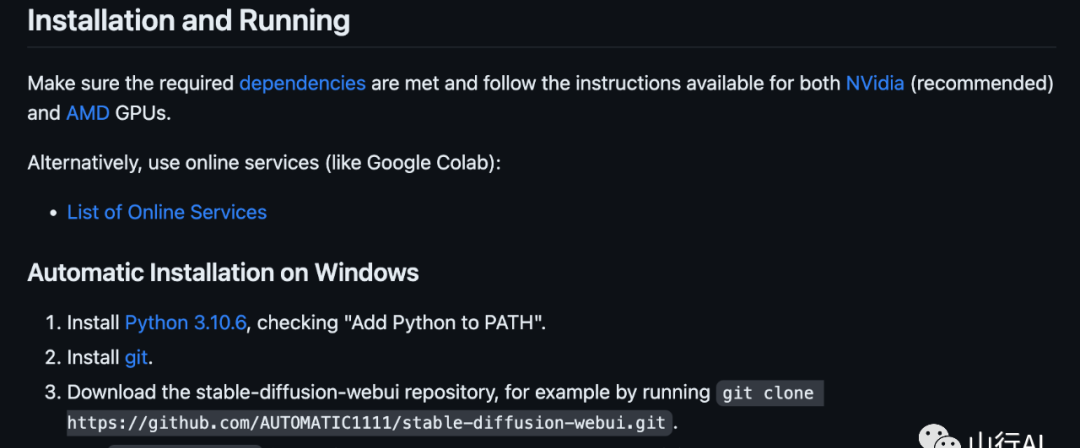This screenshot has width=1080, height=448.
Task: Open the NVidia instructions link
Action: [x=875, y=84]
